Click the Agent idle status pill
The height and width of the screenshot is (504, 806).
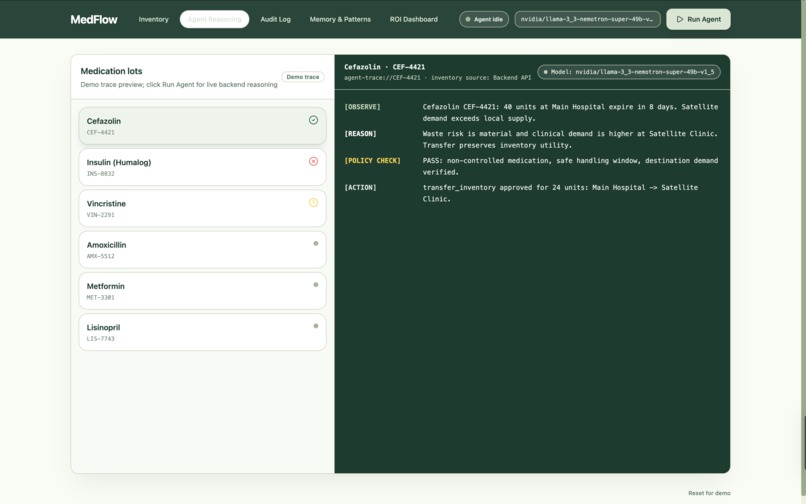click(484, 20)
